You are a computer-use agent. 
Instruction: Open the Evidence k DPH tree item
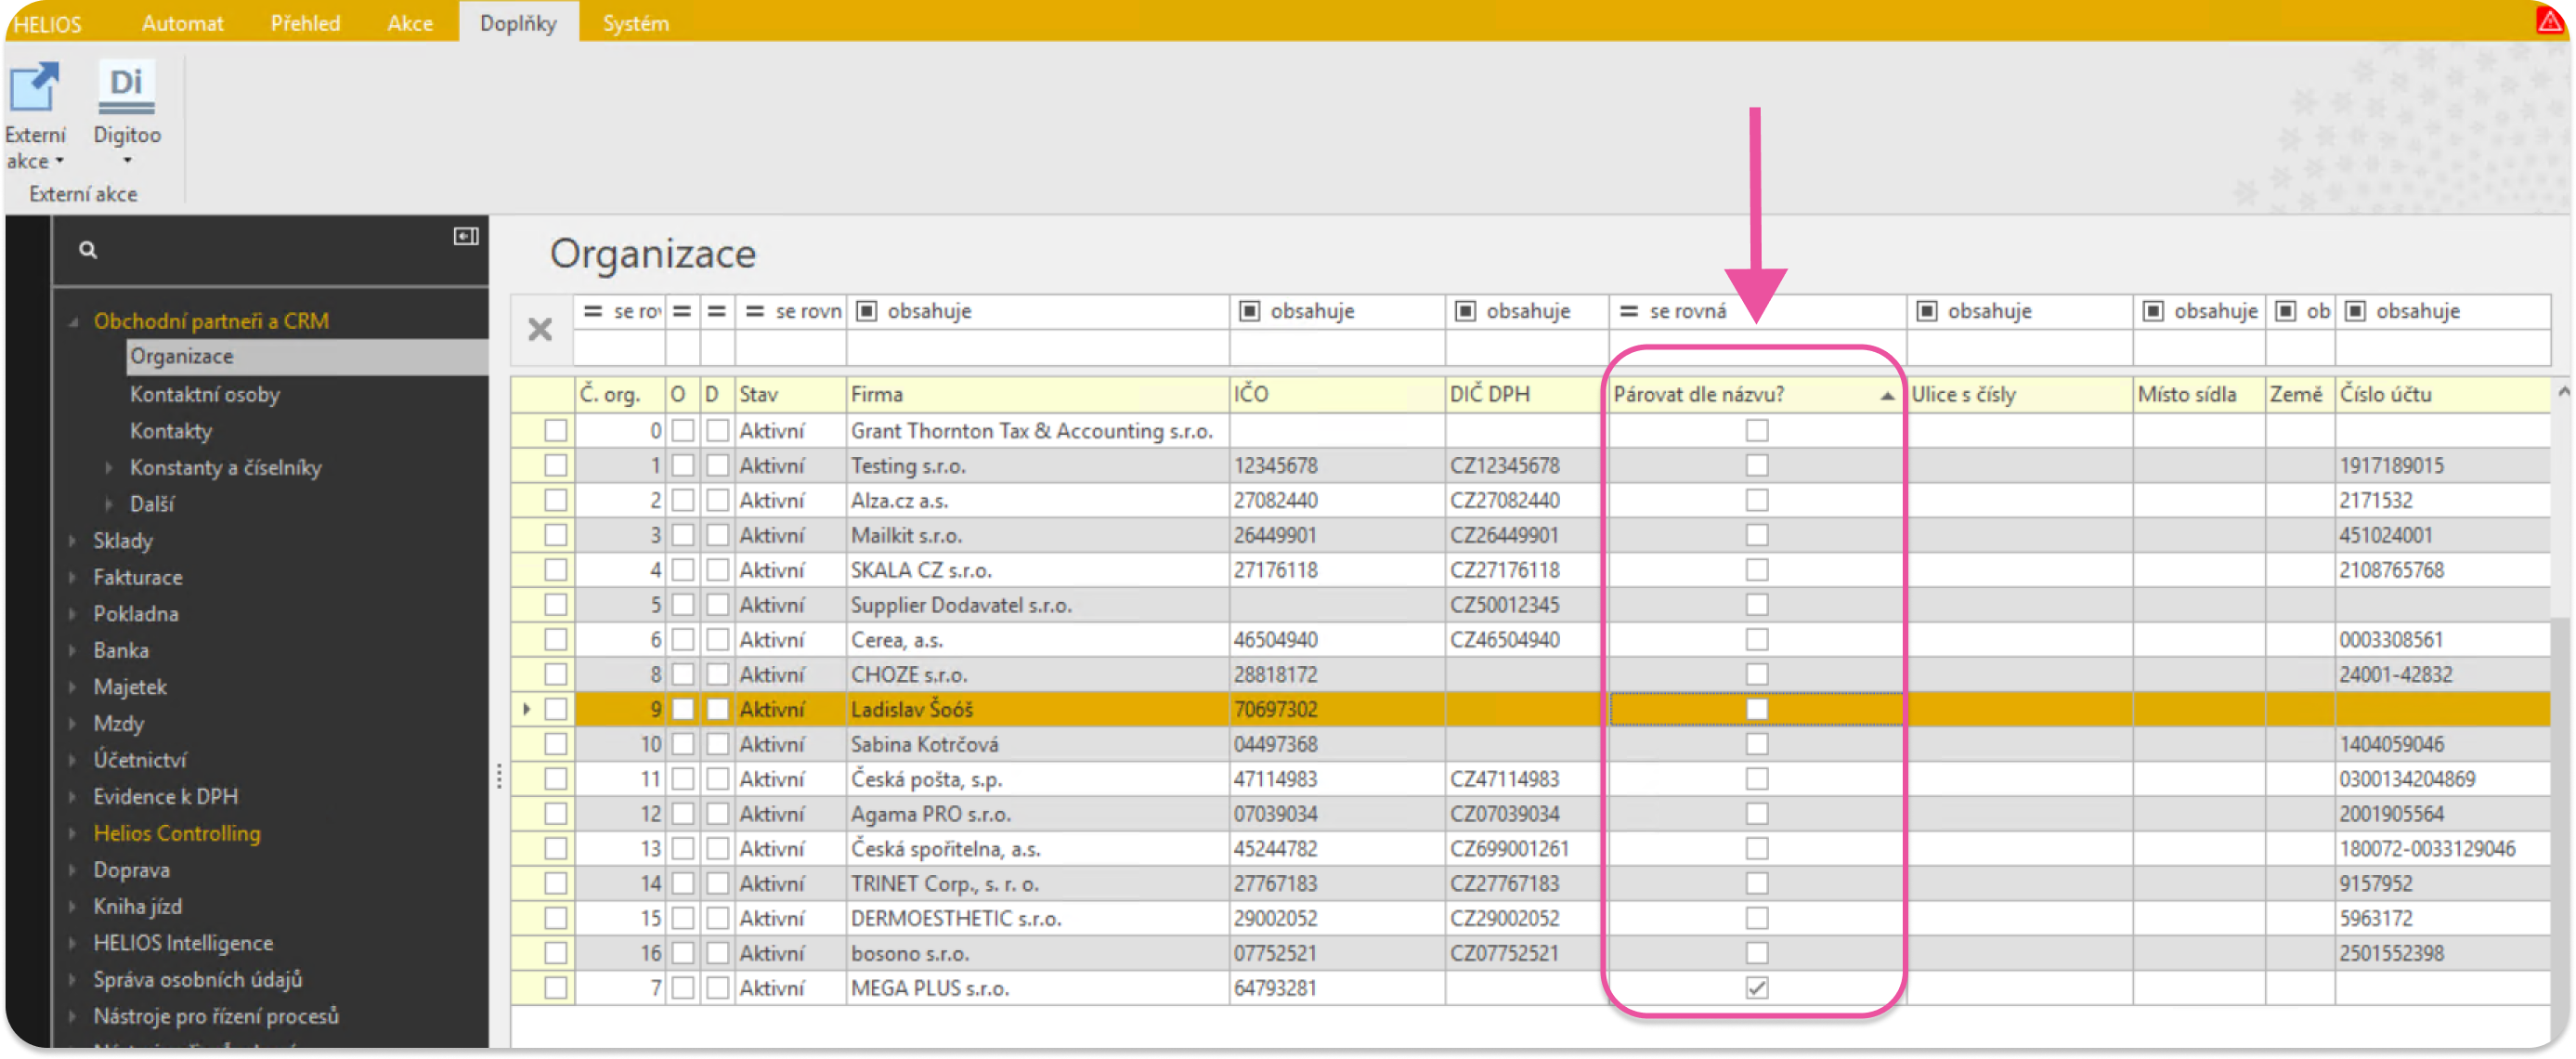click(x=165, y=797)
